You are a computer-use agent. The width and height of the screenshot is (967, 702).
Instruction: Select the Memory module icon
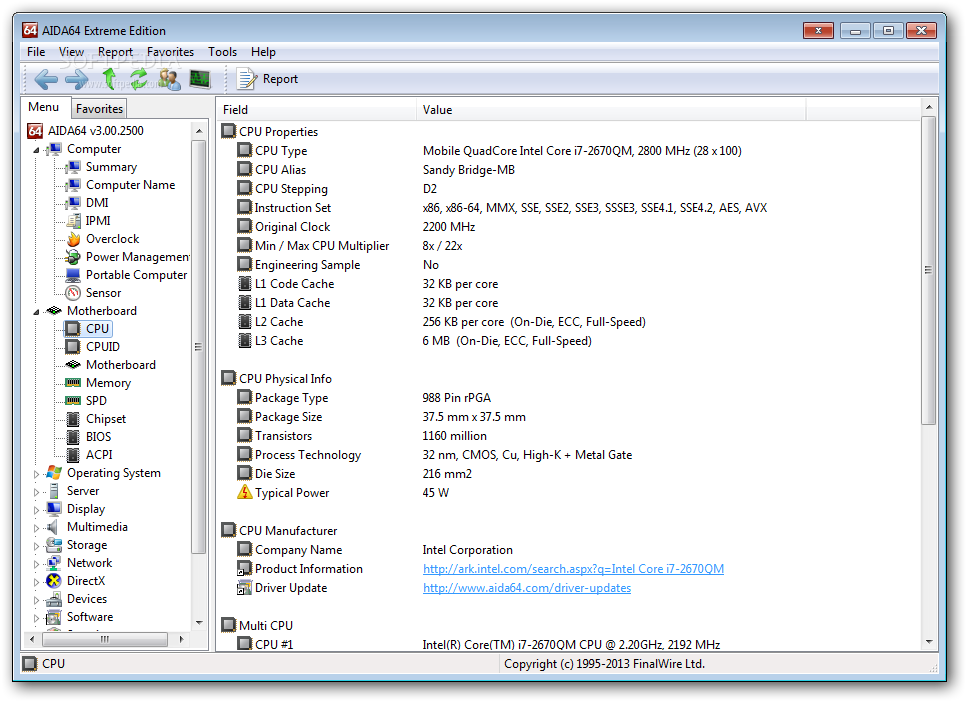point(73,382)
